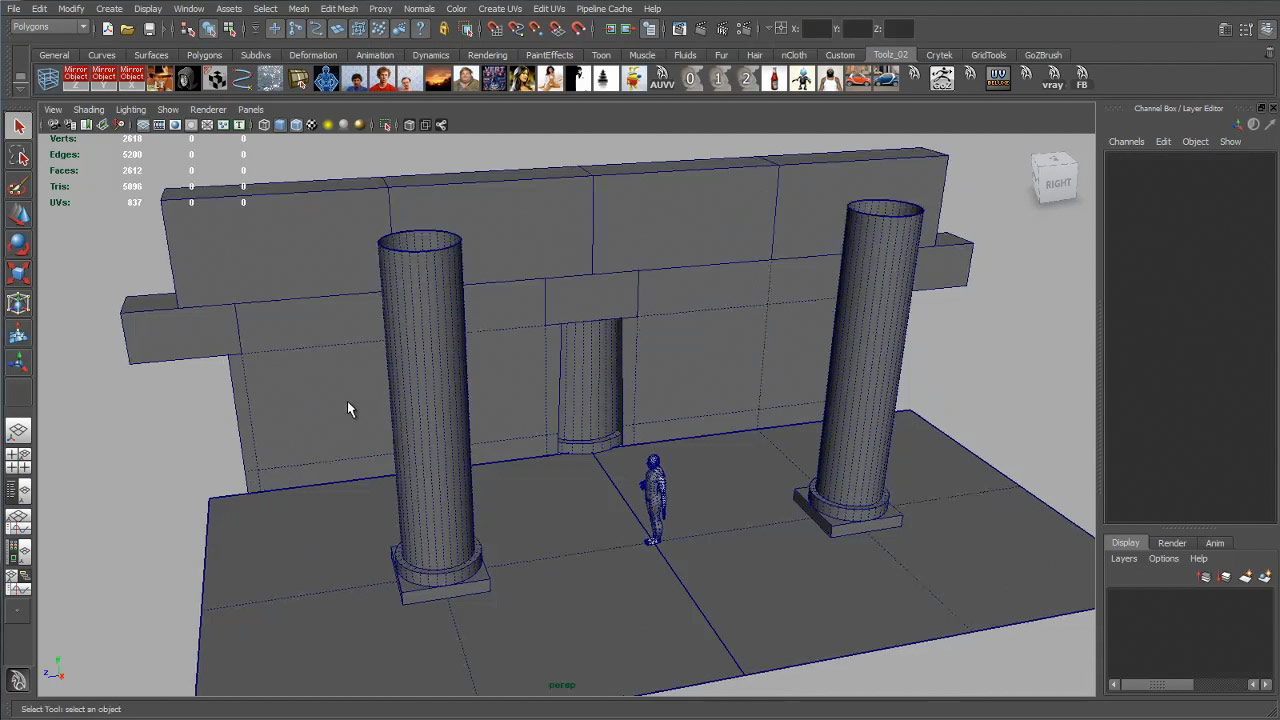Open layer editor Options menu
The width and height of the screenshot is (1280, 720).
[1163, 559]
